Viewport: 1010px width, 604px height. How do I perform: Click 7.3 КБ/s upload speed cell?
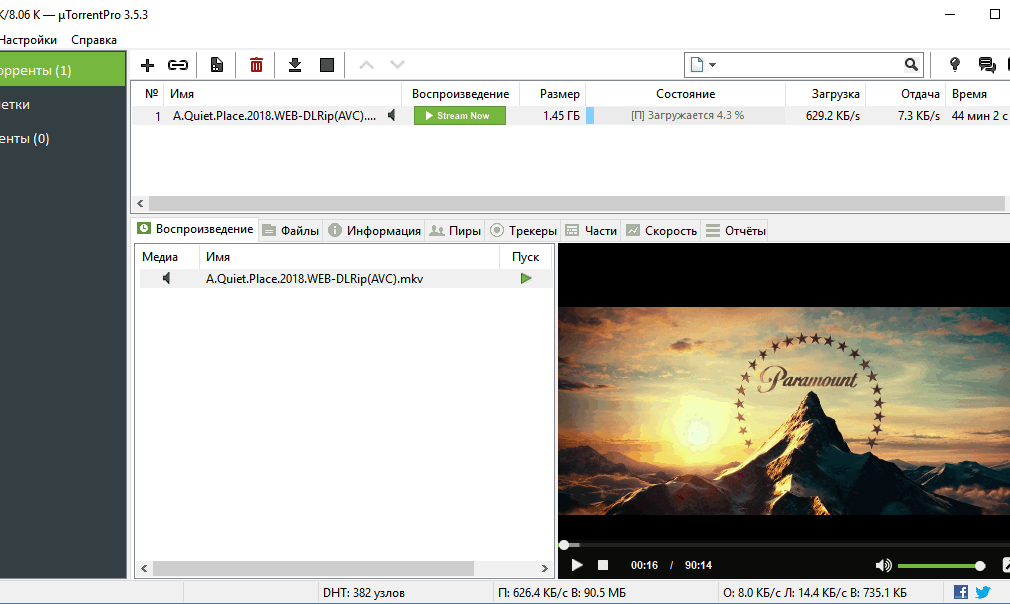(919, 116)
